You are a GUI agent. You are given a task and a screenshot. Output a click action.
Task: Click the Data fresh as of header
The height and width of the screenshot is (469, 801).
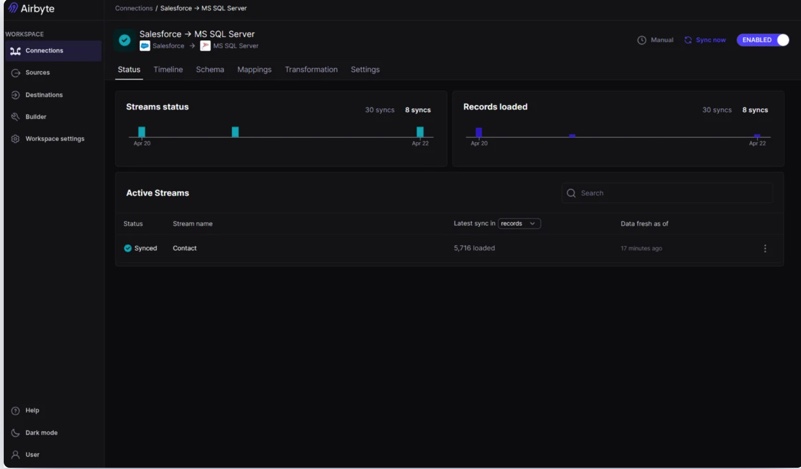[x=644, y=224]
